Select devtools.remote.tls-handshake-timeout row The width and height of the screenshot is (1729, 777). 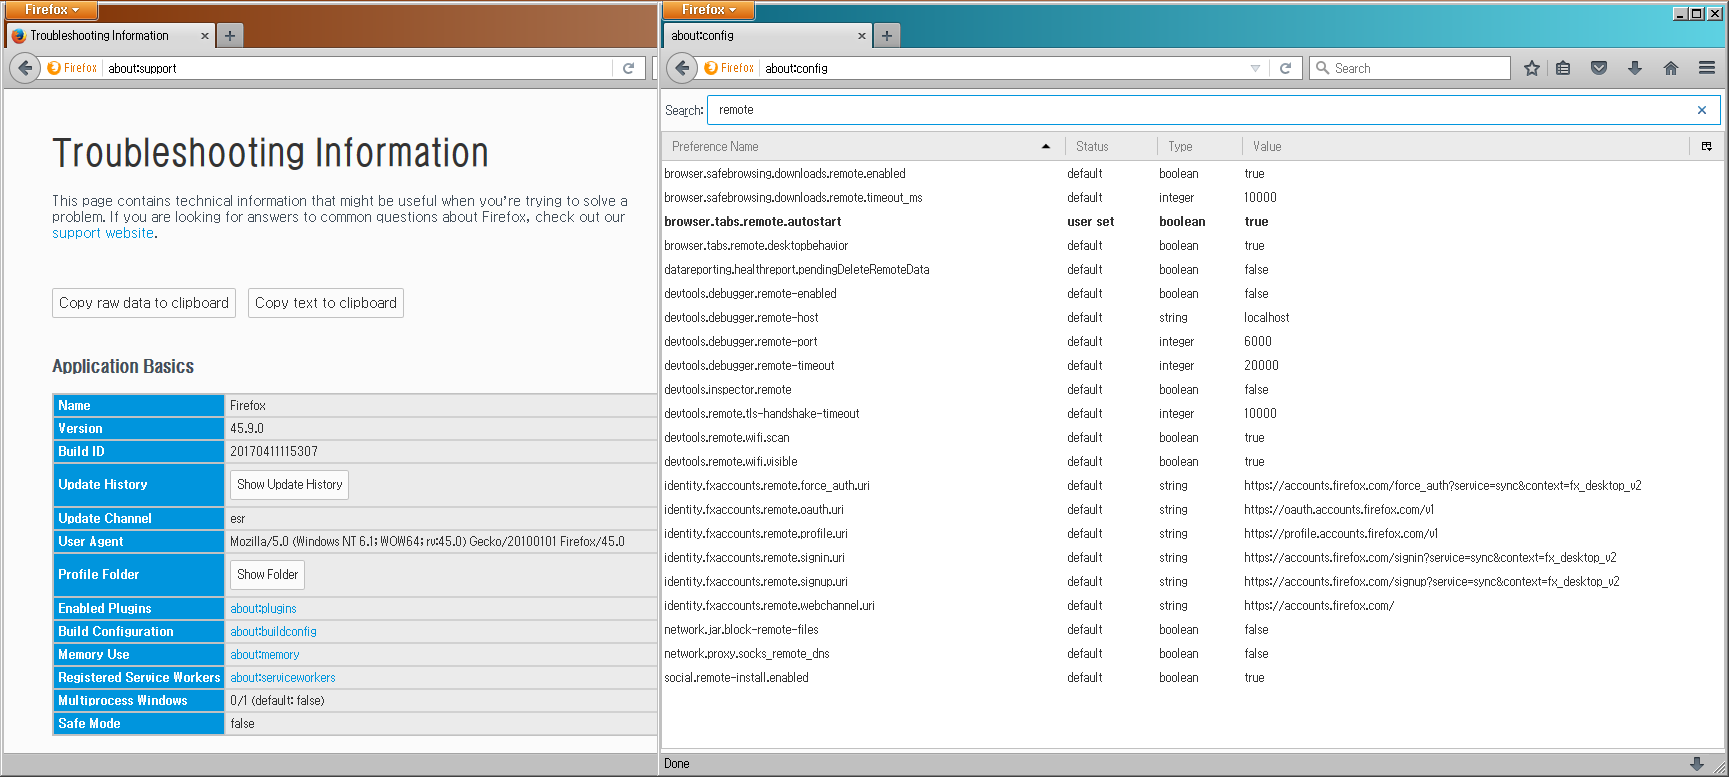[x=1194, y=414]
